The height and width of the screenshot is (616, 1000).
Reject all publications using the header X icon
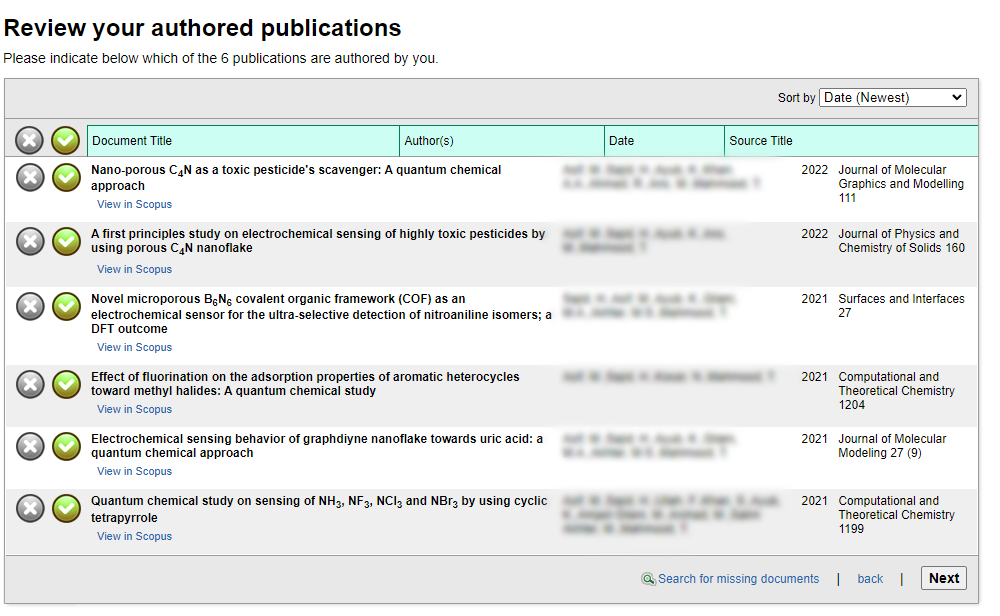(x=29, y=140)
